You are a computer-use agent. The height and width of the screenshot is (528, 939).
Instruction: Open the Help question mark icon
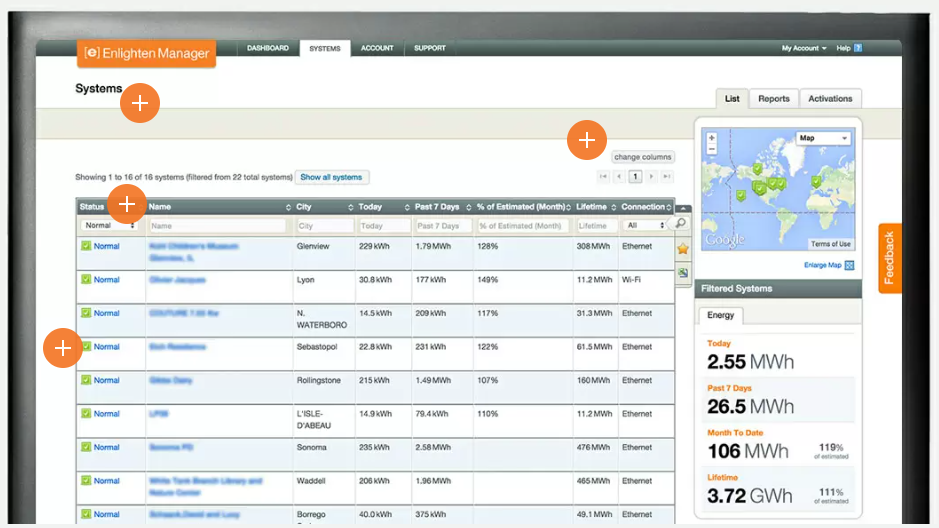858,48
